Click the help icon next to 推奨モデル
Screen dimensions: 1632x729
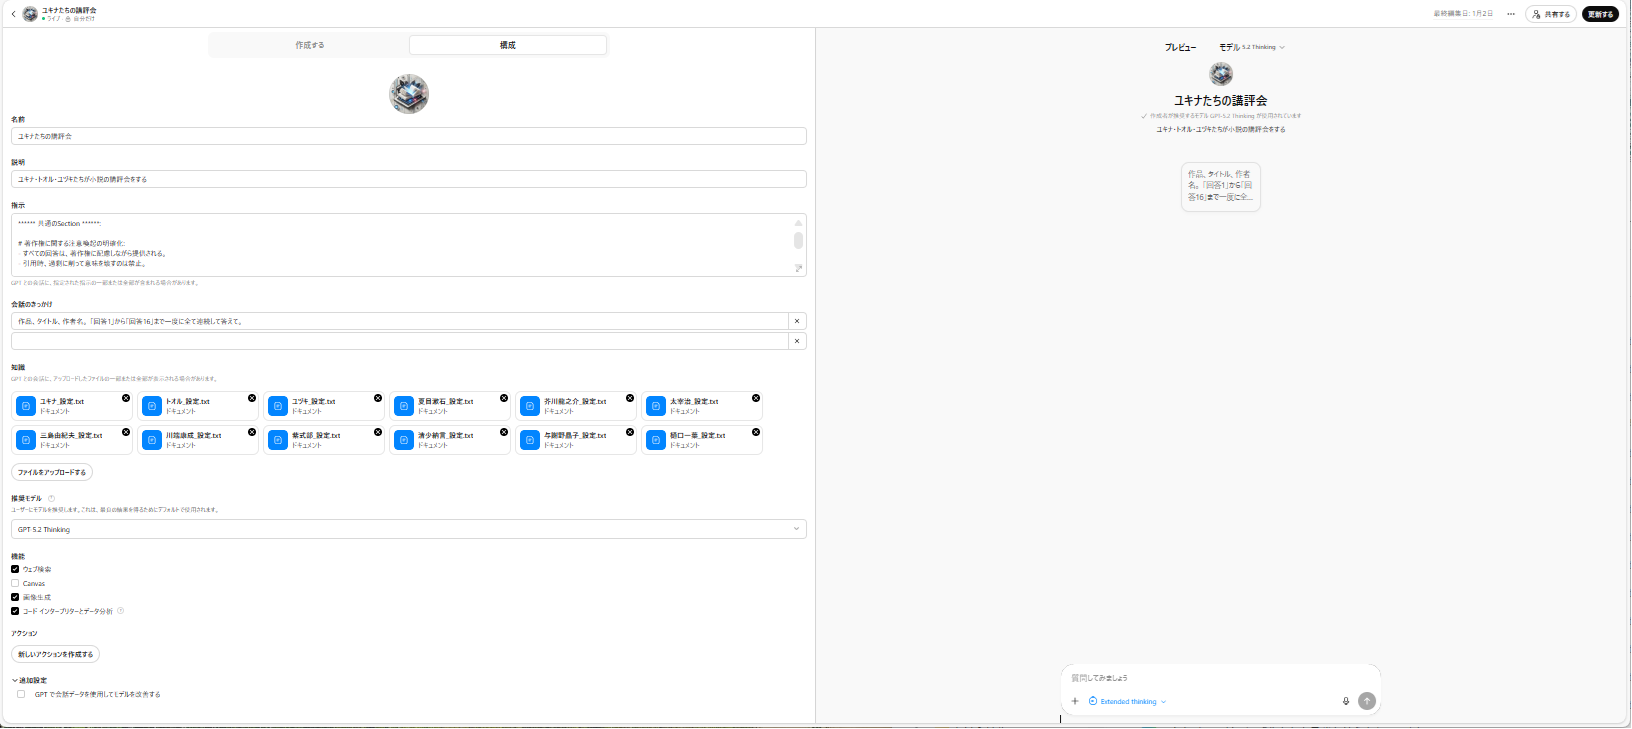52,498
